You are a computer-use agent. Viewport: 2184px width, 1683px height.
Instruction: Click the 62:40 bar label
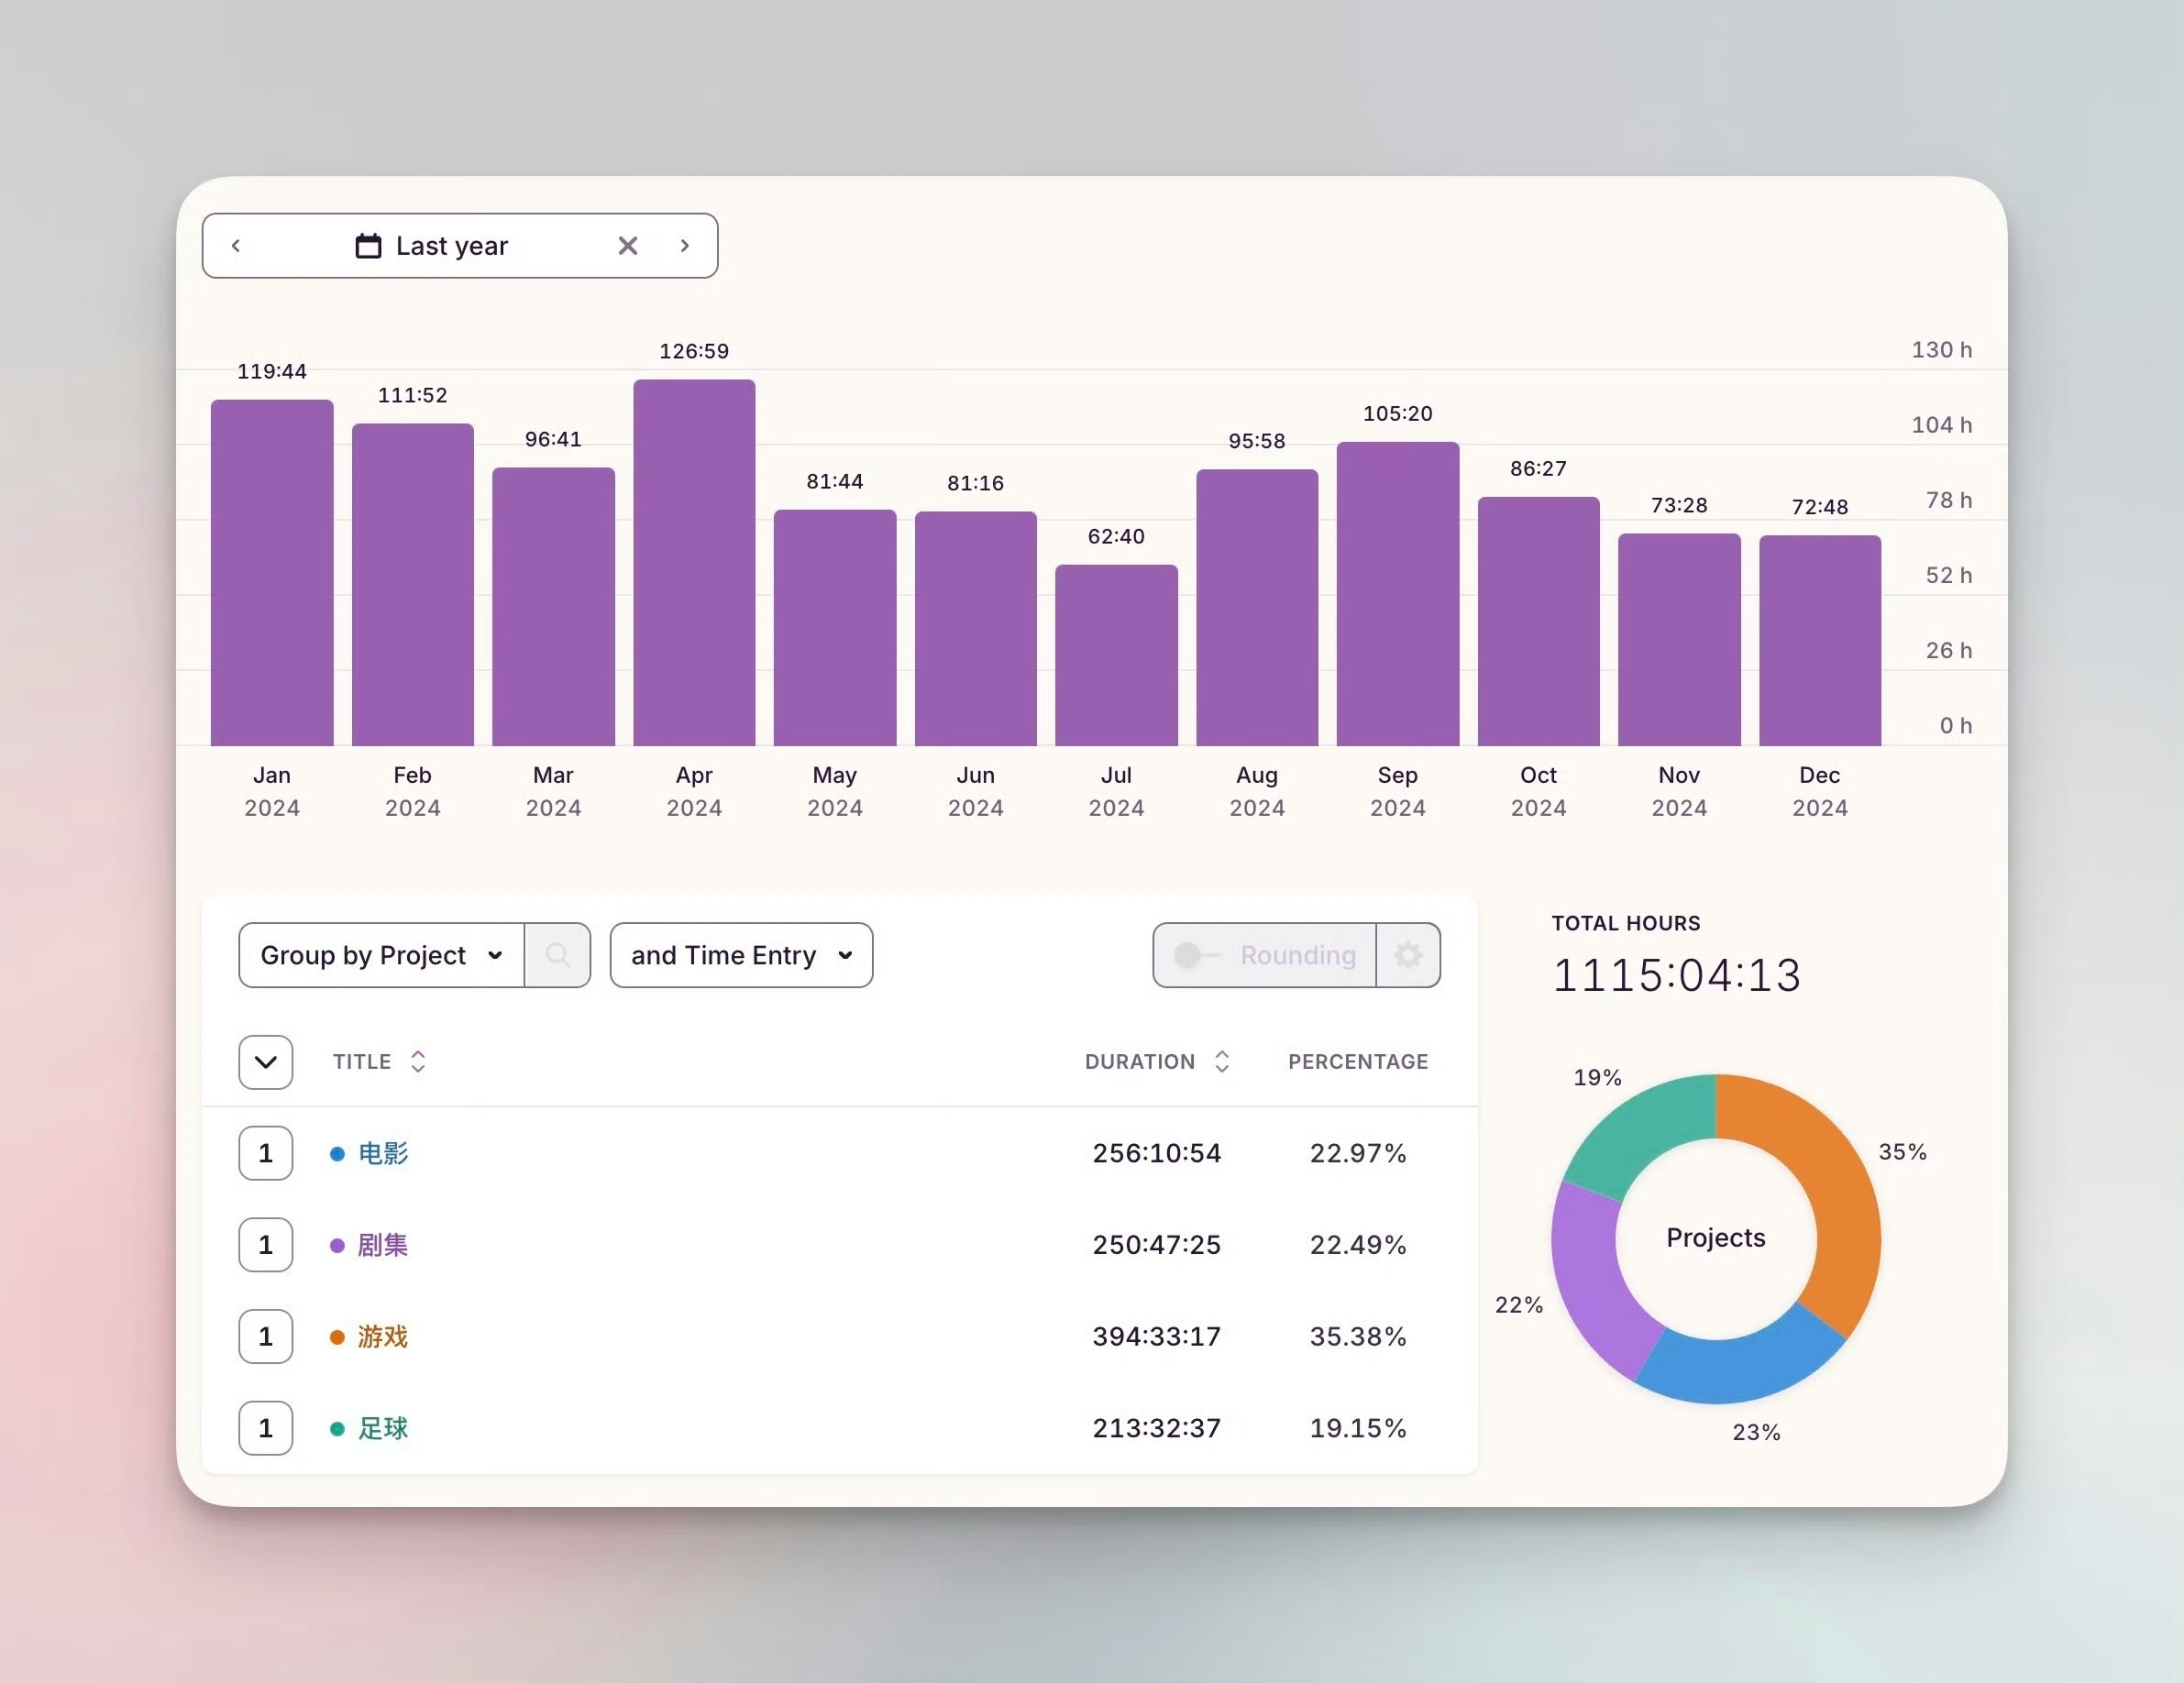1116,537
